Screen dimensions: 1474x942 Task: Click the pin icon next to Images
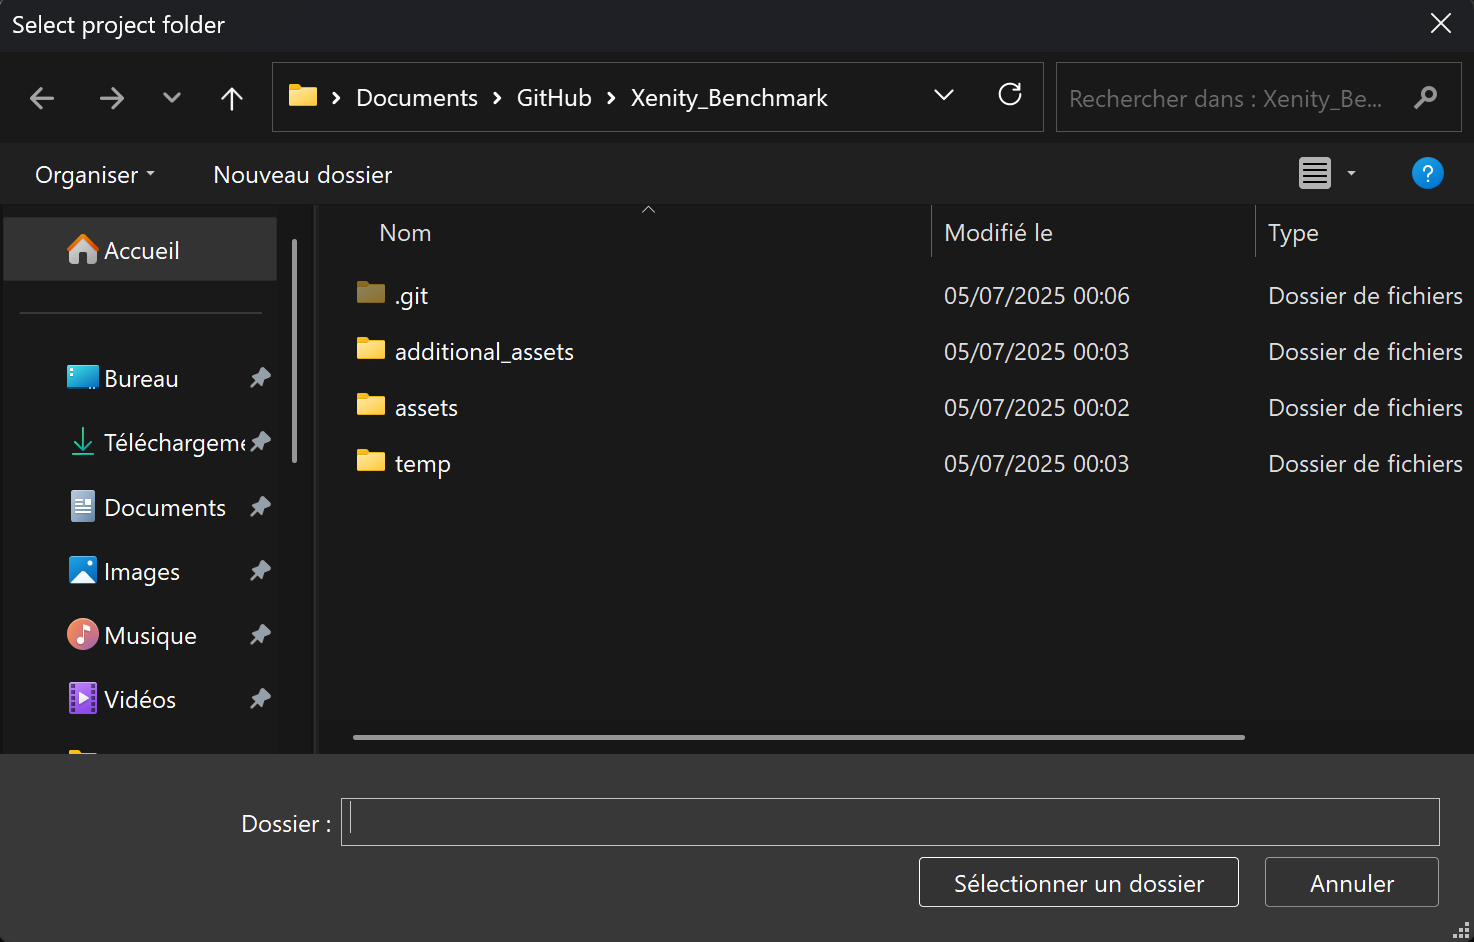pyautogui.click(x=260, y=571)
